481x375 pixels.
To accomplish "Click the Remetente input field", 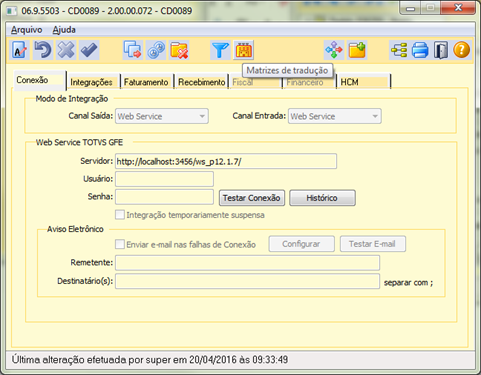I will [247, 263].
